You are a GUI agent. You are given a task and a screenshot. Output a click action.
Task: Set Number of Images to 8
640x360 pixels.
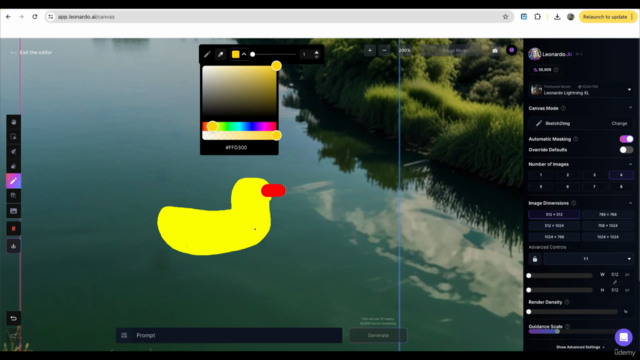click(x=621, y=187)
